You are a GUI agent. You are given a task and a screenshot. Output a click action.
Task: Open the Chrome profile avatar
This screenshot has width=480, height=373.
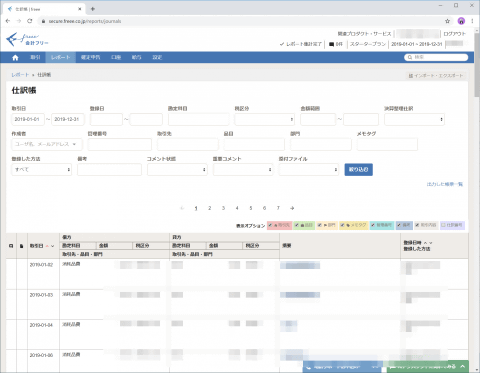pyautogui.click(x=461, y=21)
